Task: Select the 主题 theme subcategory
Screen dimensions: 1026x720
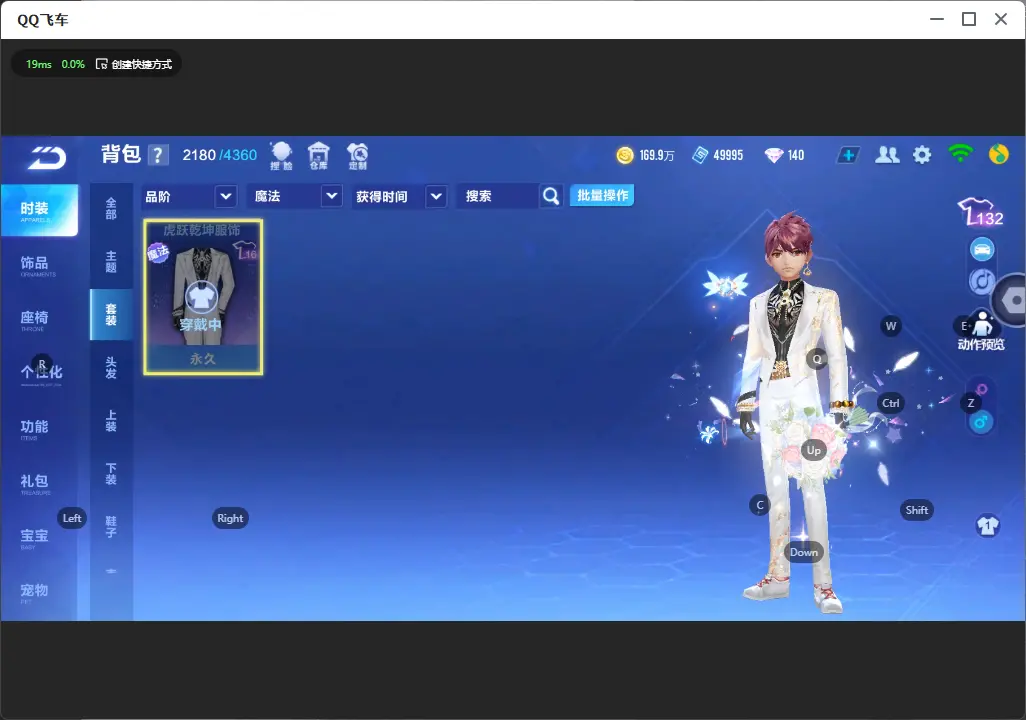Action: pos(111,262)
